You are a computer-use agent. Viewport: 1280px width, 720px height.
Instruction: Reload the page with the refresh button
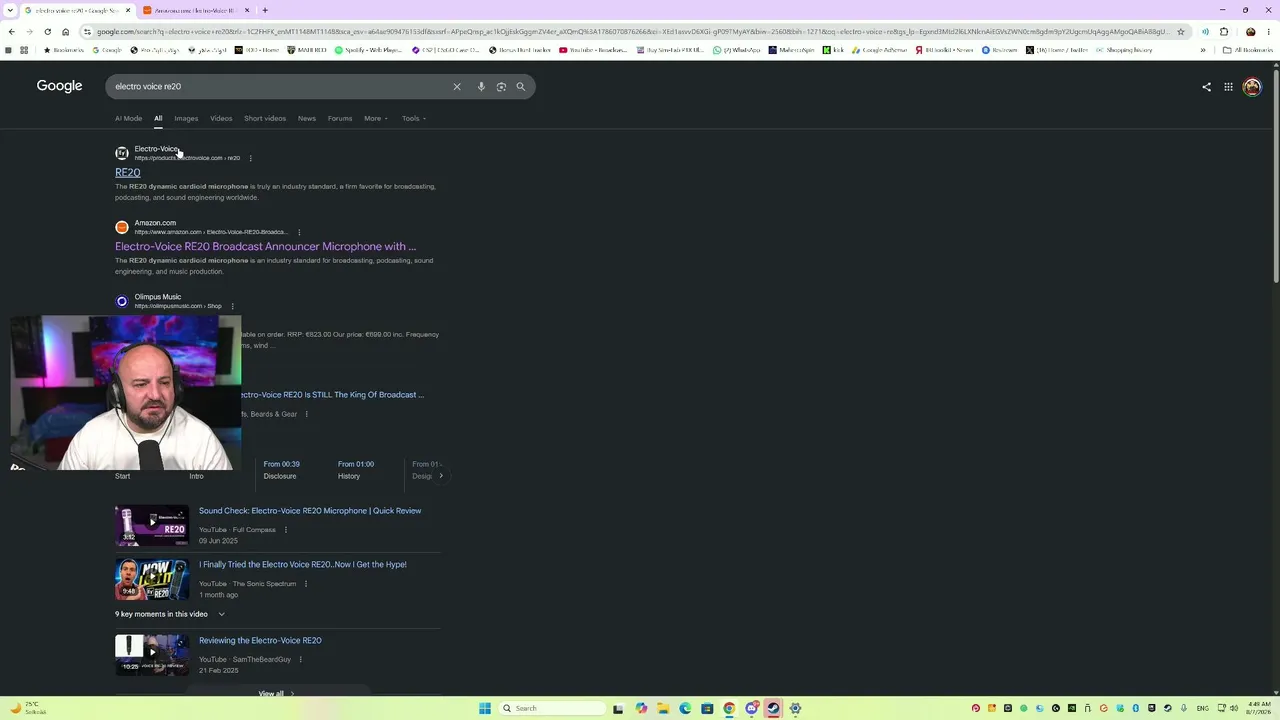[47, 32]
